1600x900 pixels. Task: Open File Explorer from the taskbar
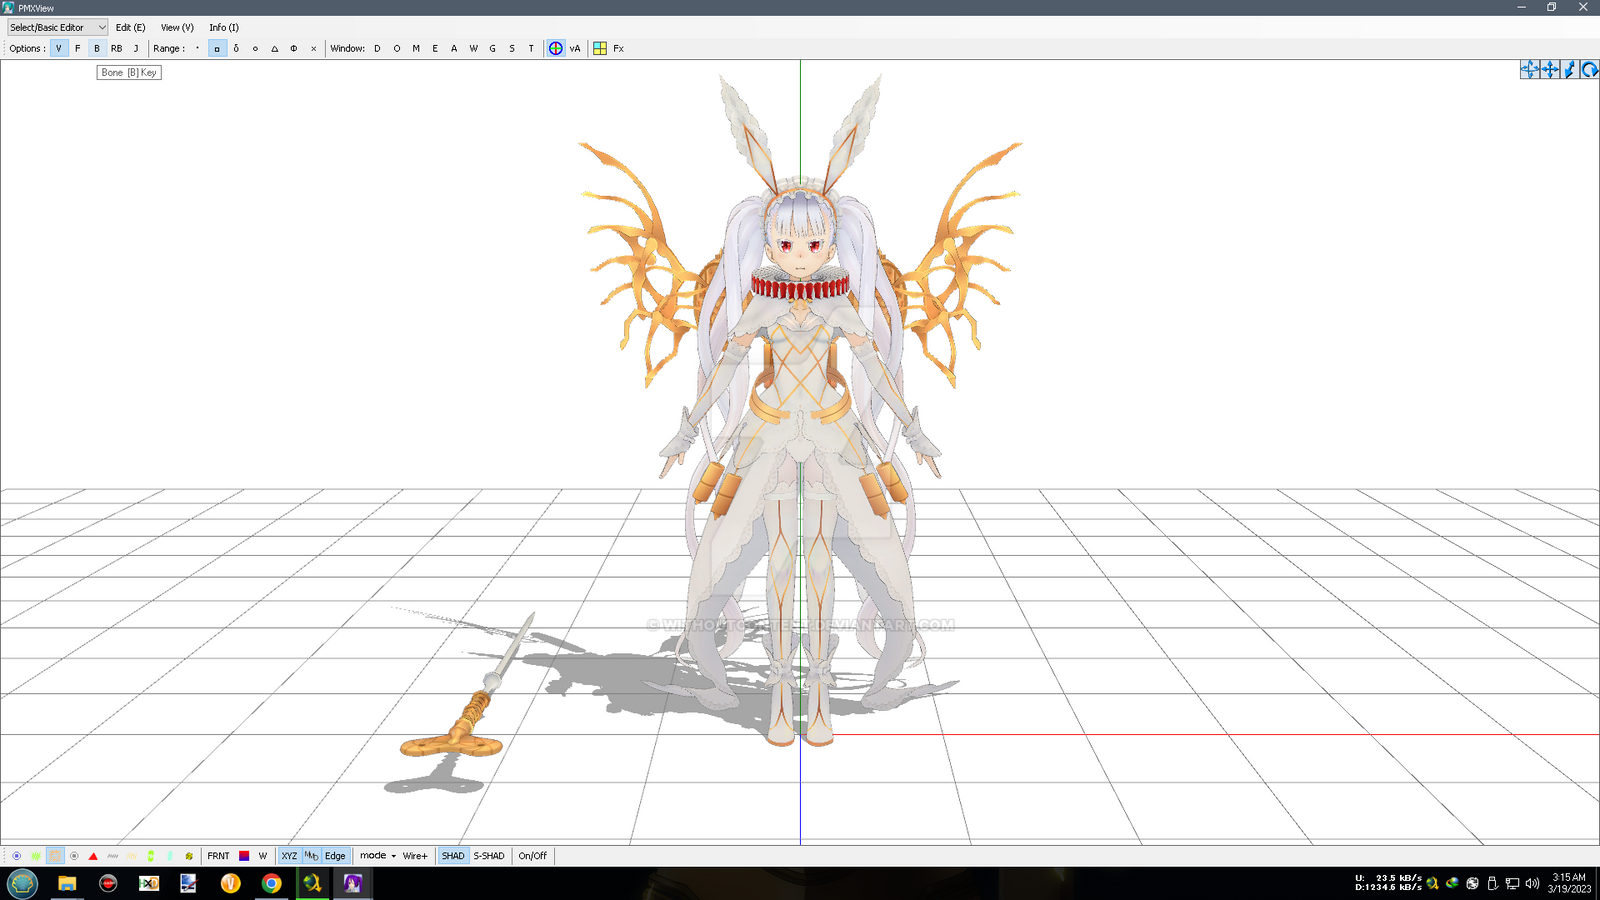coord(67,883)
